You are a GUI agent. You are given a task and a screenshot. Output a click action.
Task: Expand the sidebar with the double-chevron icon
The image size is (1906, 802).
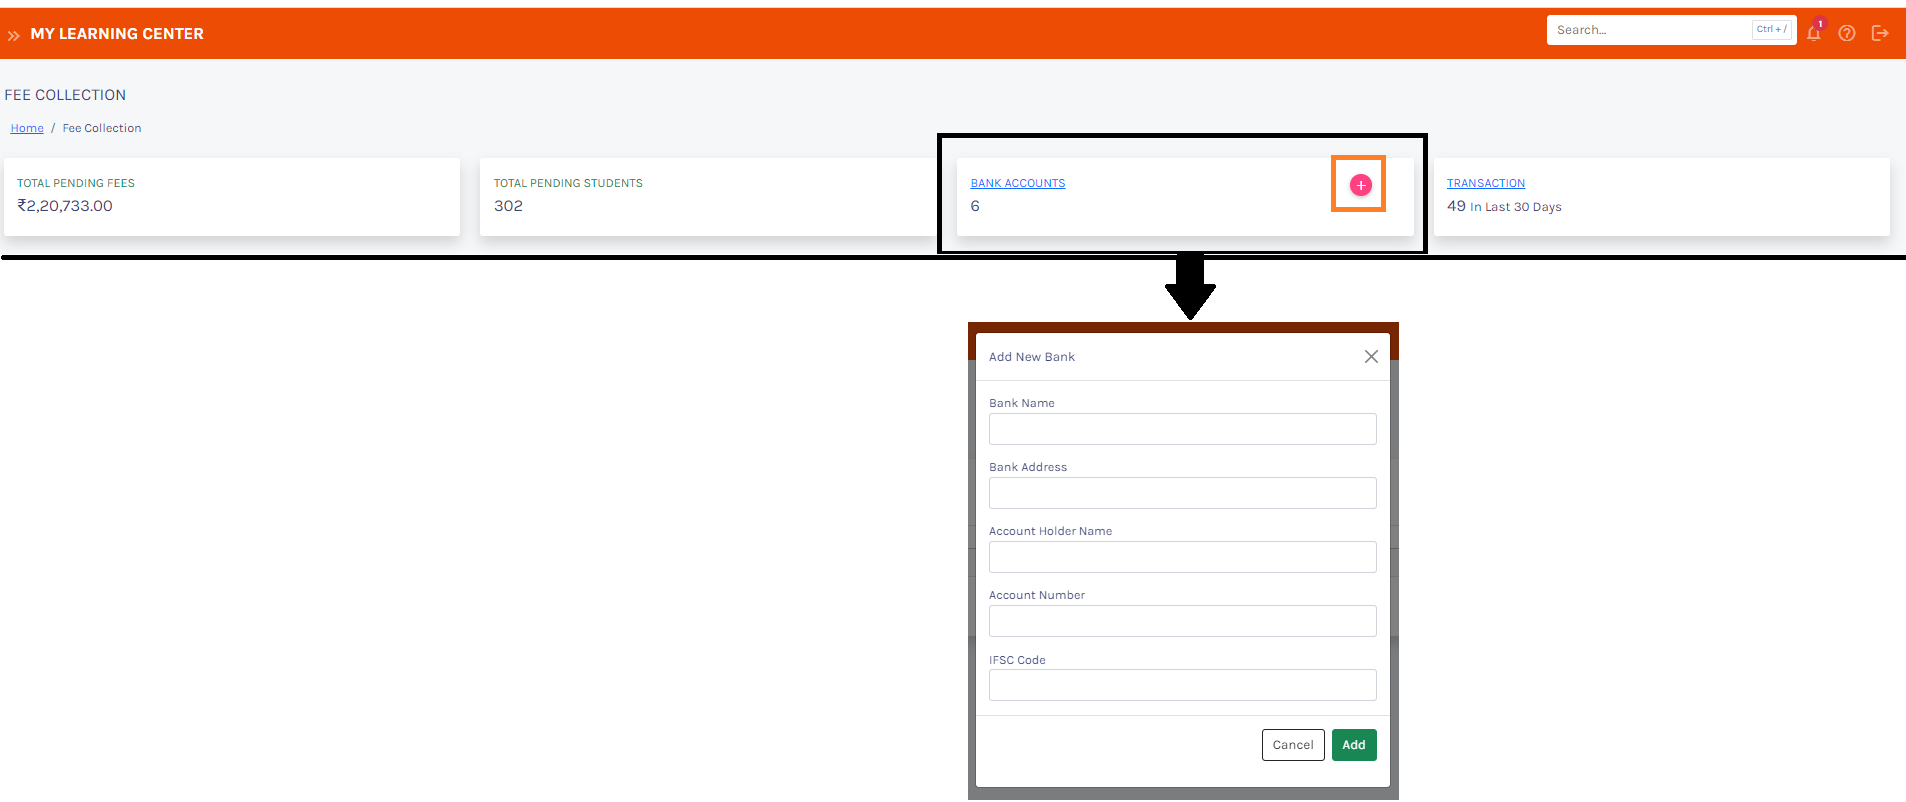tap(14, 35)
